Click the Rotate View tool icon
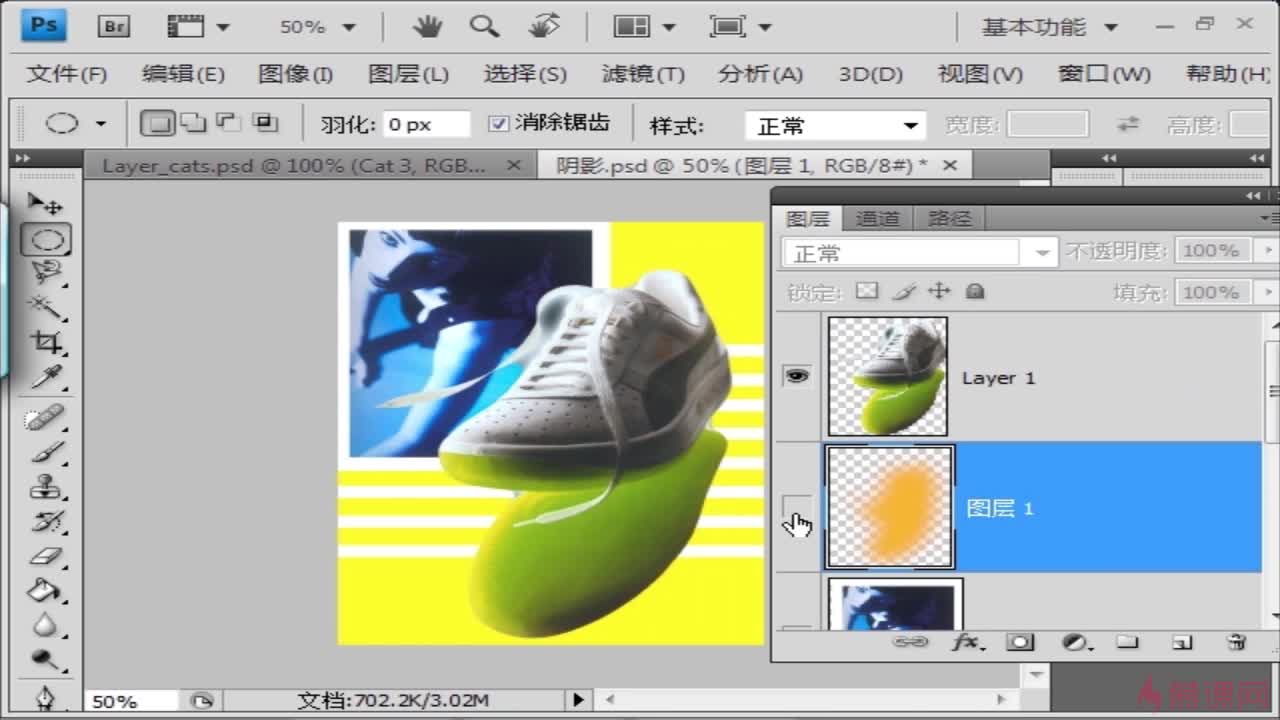The image size is (1280, 720). click(x=545, y=26)
